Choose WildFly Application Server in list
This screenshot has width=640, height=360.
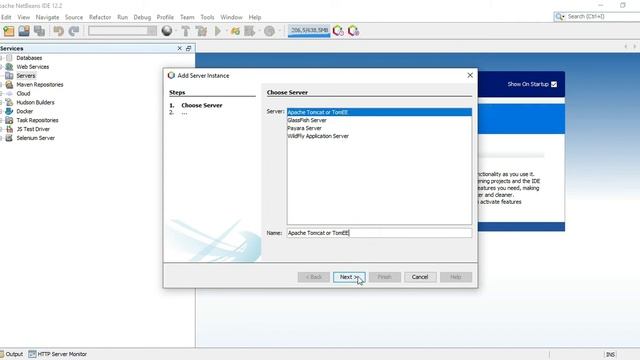tap(379, 136)
